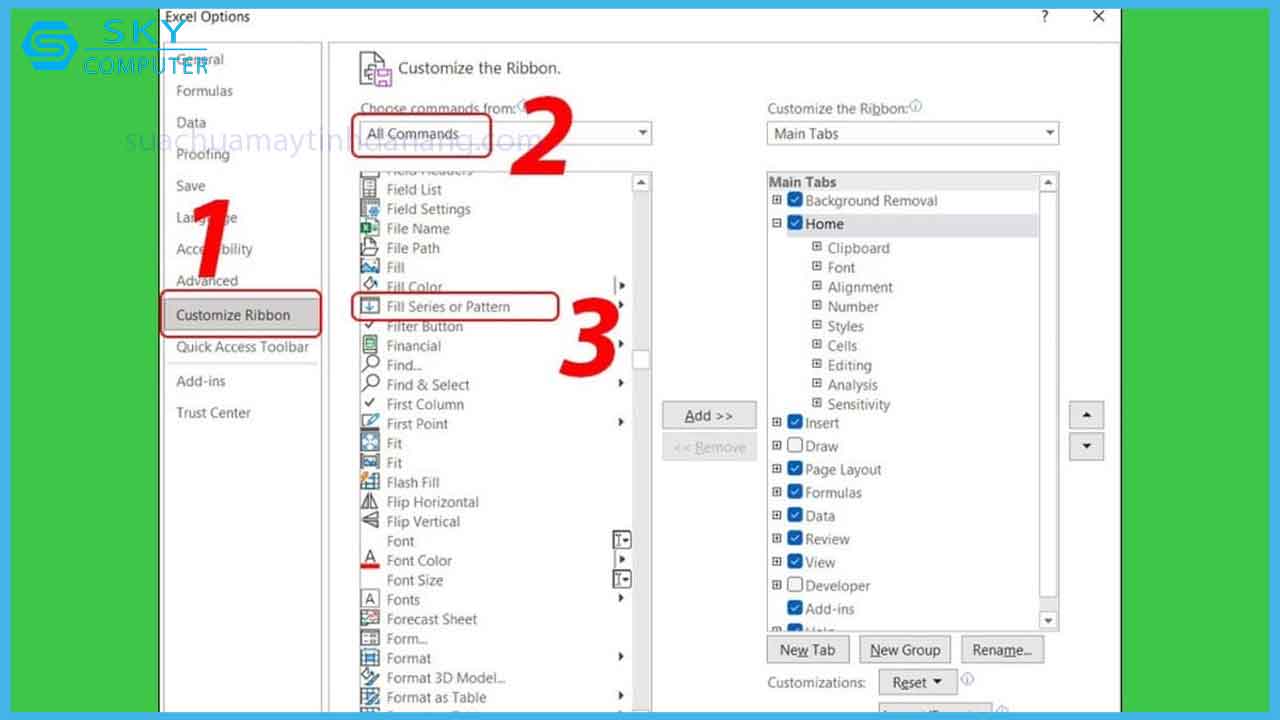1280x720 pixels.
Task: Click the Field List command icon
Action: pos(370,189)
